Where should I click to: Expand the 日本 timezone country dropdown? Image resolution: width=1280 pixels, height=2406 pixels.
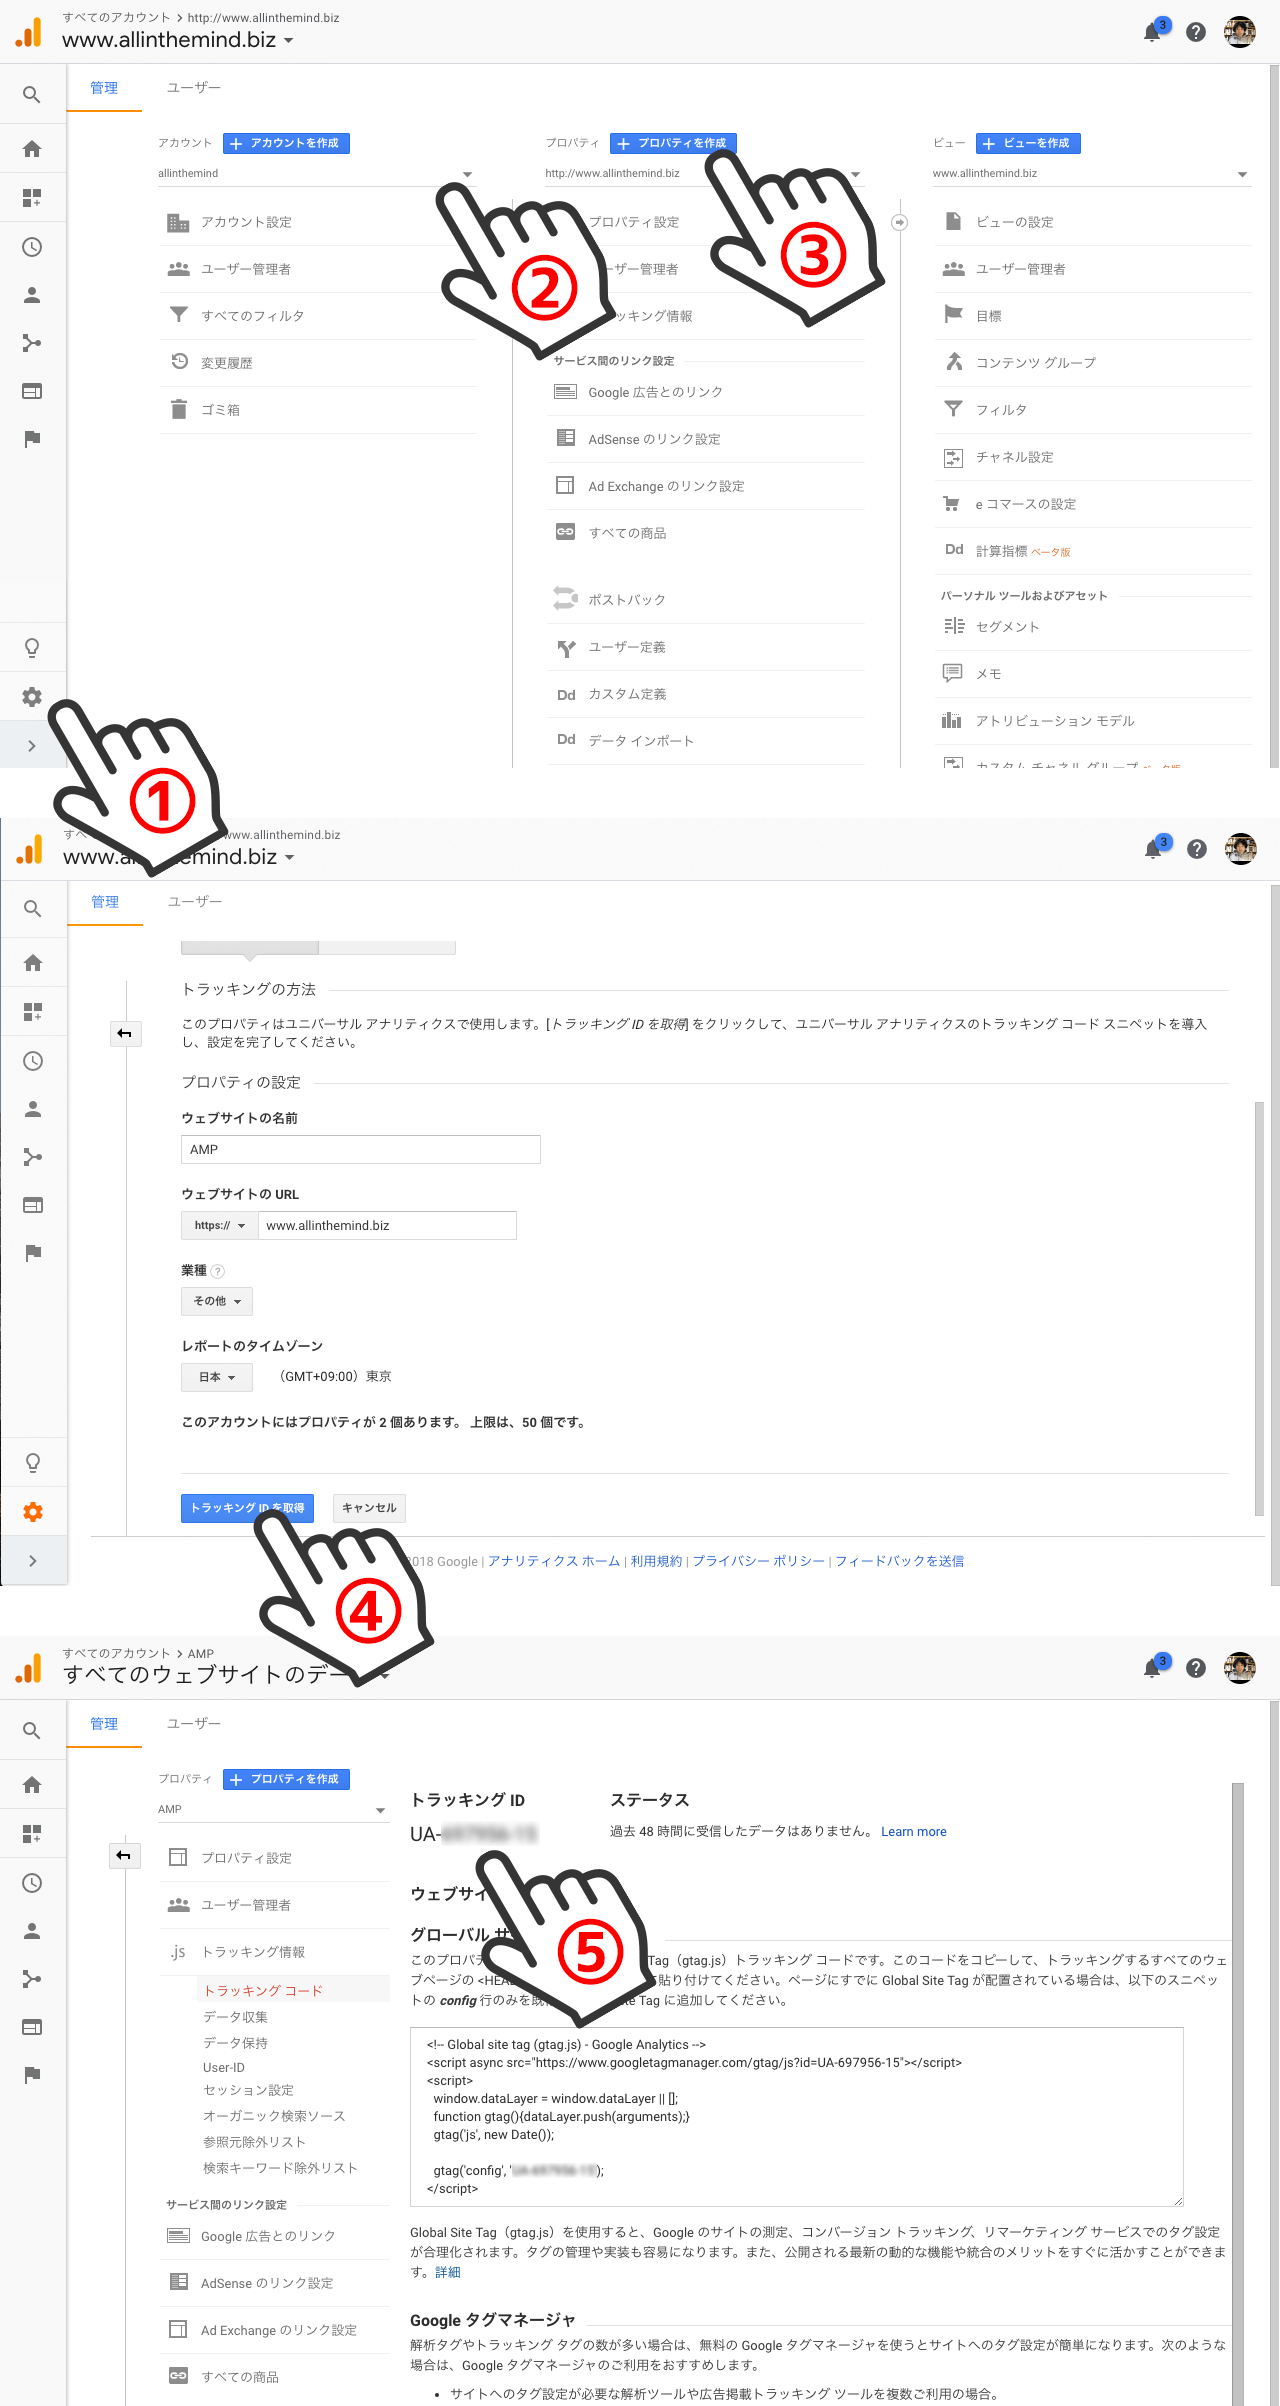pyautogui.click(x=217, y=1377)
